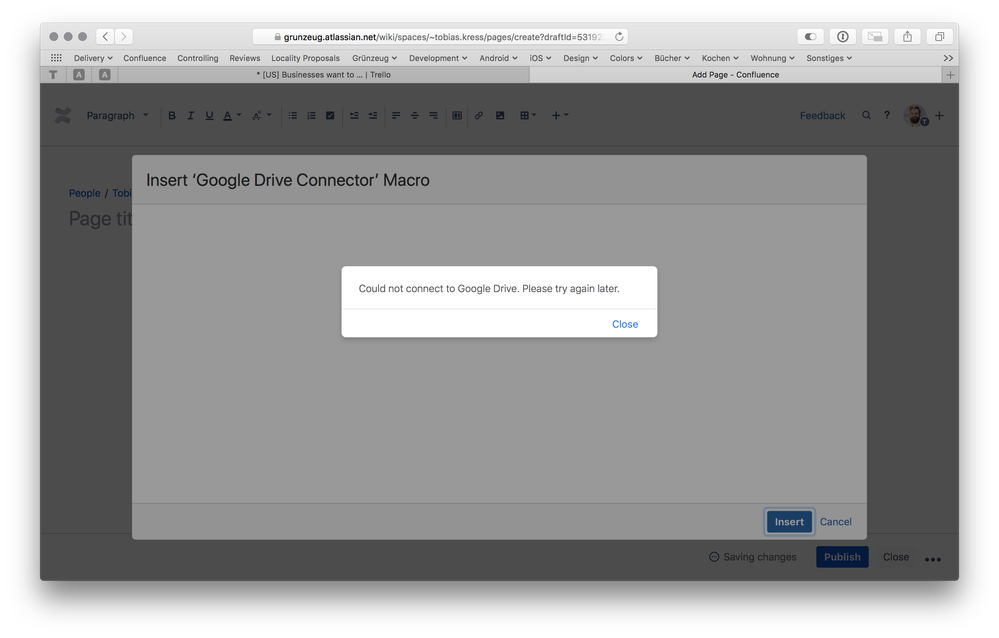The height and width of the screenshot is (638, 999).
Task: Open the Development bookmarks menu
Action: pyautogui.click(x=437, y=57)
